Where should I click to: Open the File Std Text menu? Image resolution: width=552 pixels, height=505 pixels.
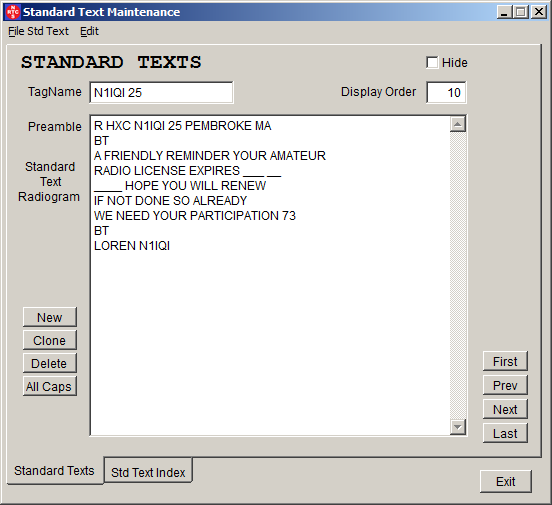coord(38,31)
